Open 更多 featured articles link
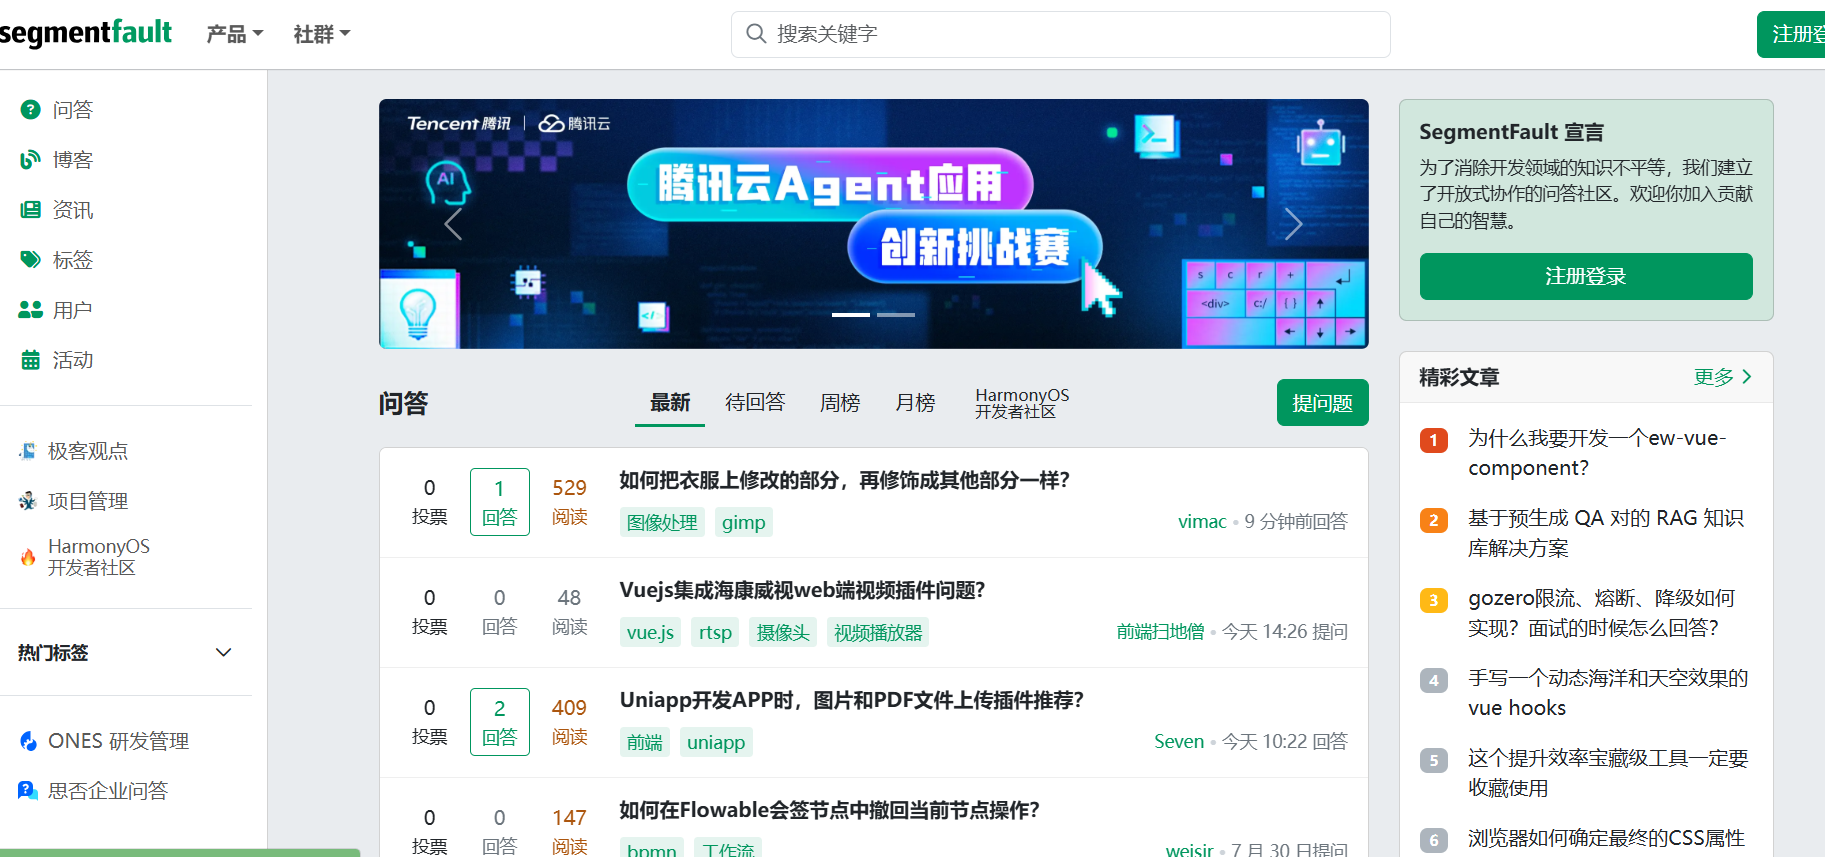This screenshot has width=1825, height=857. click(x=1722, y=377)
